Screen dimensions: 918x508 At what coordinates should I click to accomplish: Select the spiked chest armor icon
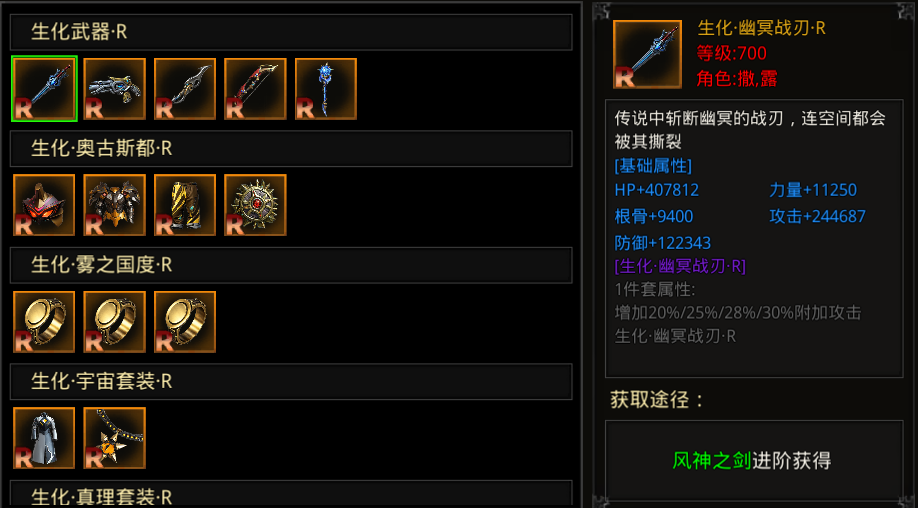pos(115,205)
